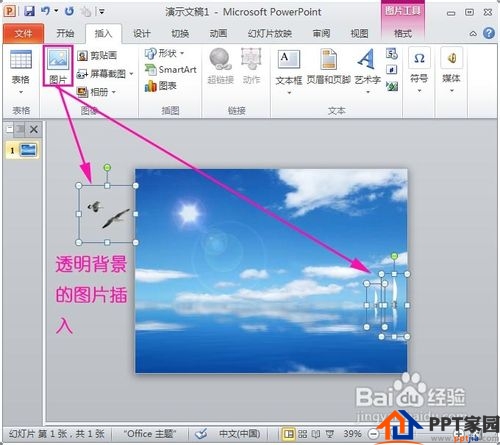Expand the 屏幕截图 dropdown arrow

(131, 74)
